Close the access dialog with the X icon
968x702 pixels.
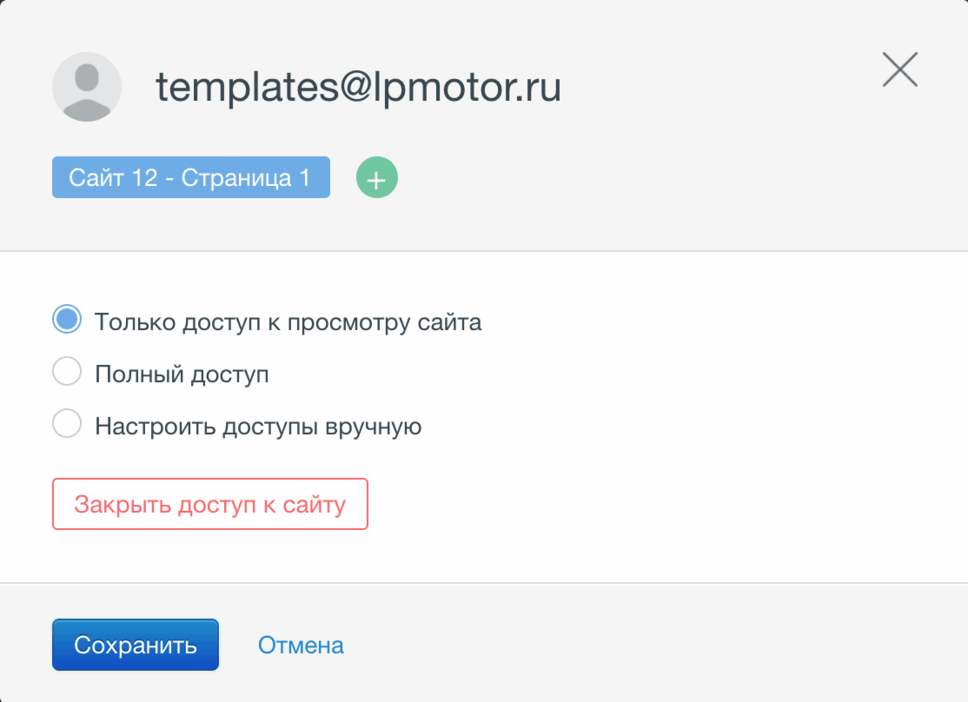click(x=900, y=69)
